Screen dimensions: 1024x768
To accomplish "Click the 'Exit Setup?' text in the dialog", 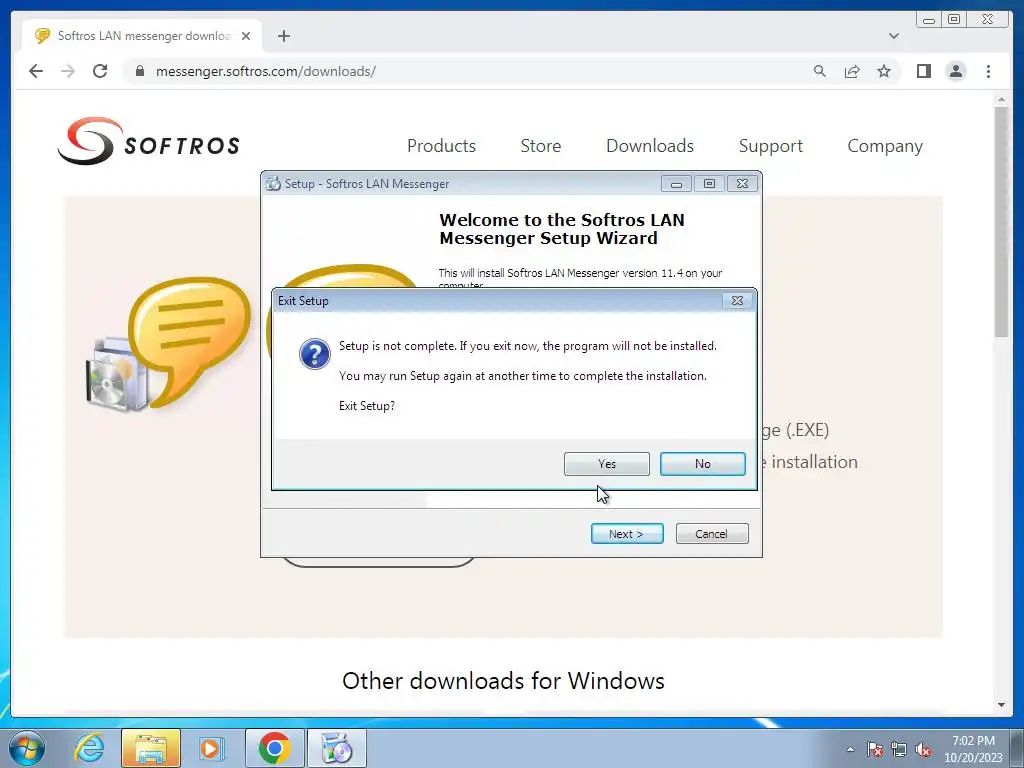I will [x=366, y=406].
